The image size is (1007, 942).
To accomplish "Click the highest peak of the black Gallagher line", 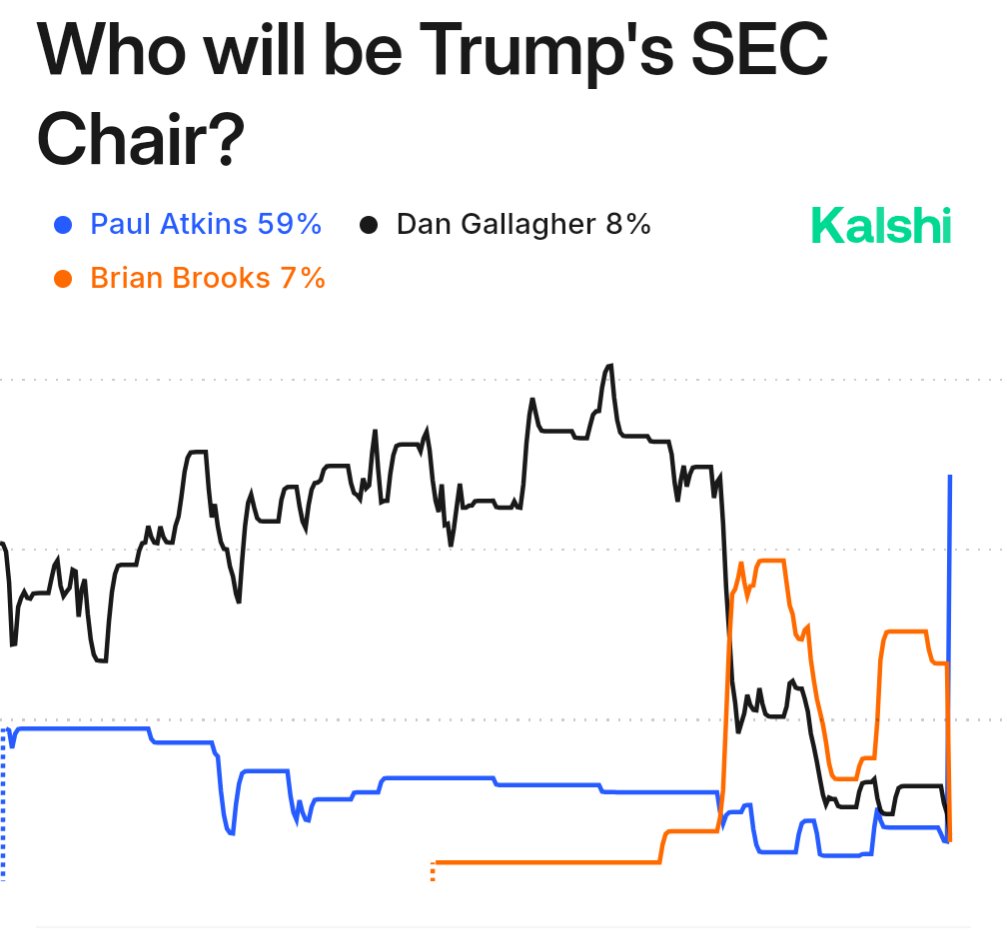I will tap(609, 366).
